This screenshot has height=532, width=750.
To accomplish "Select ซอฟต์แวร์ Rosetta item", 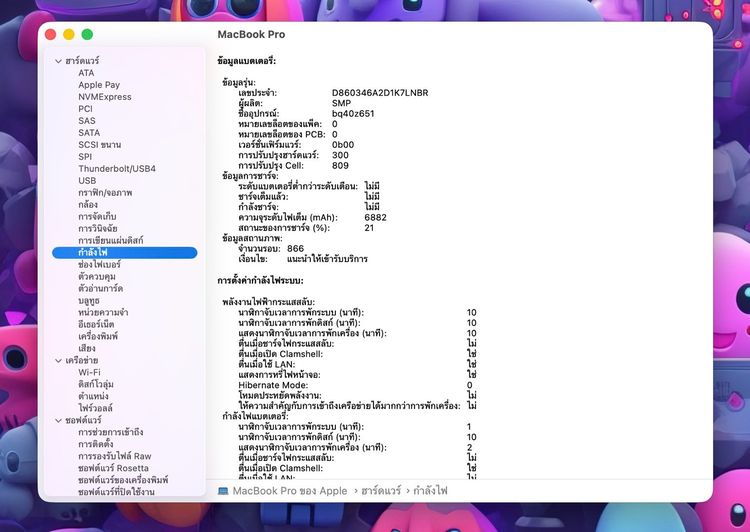I will [x=113, y=468].
